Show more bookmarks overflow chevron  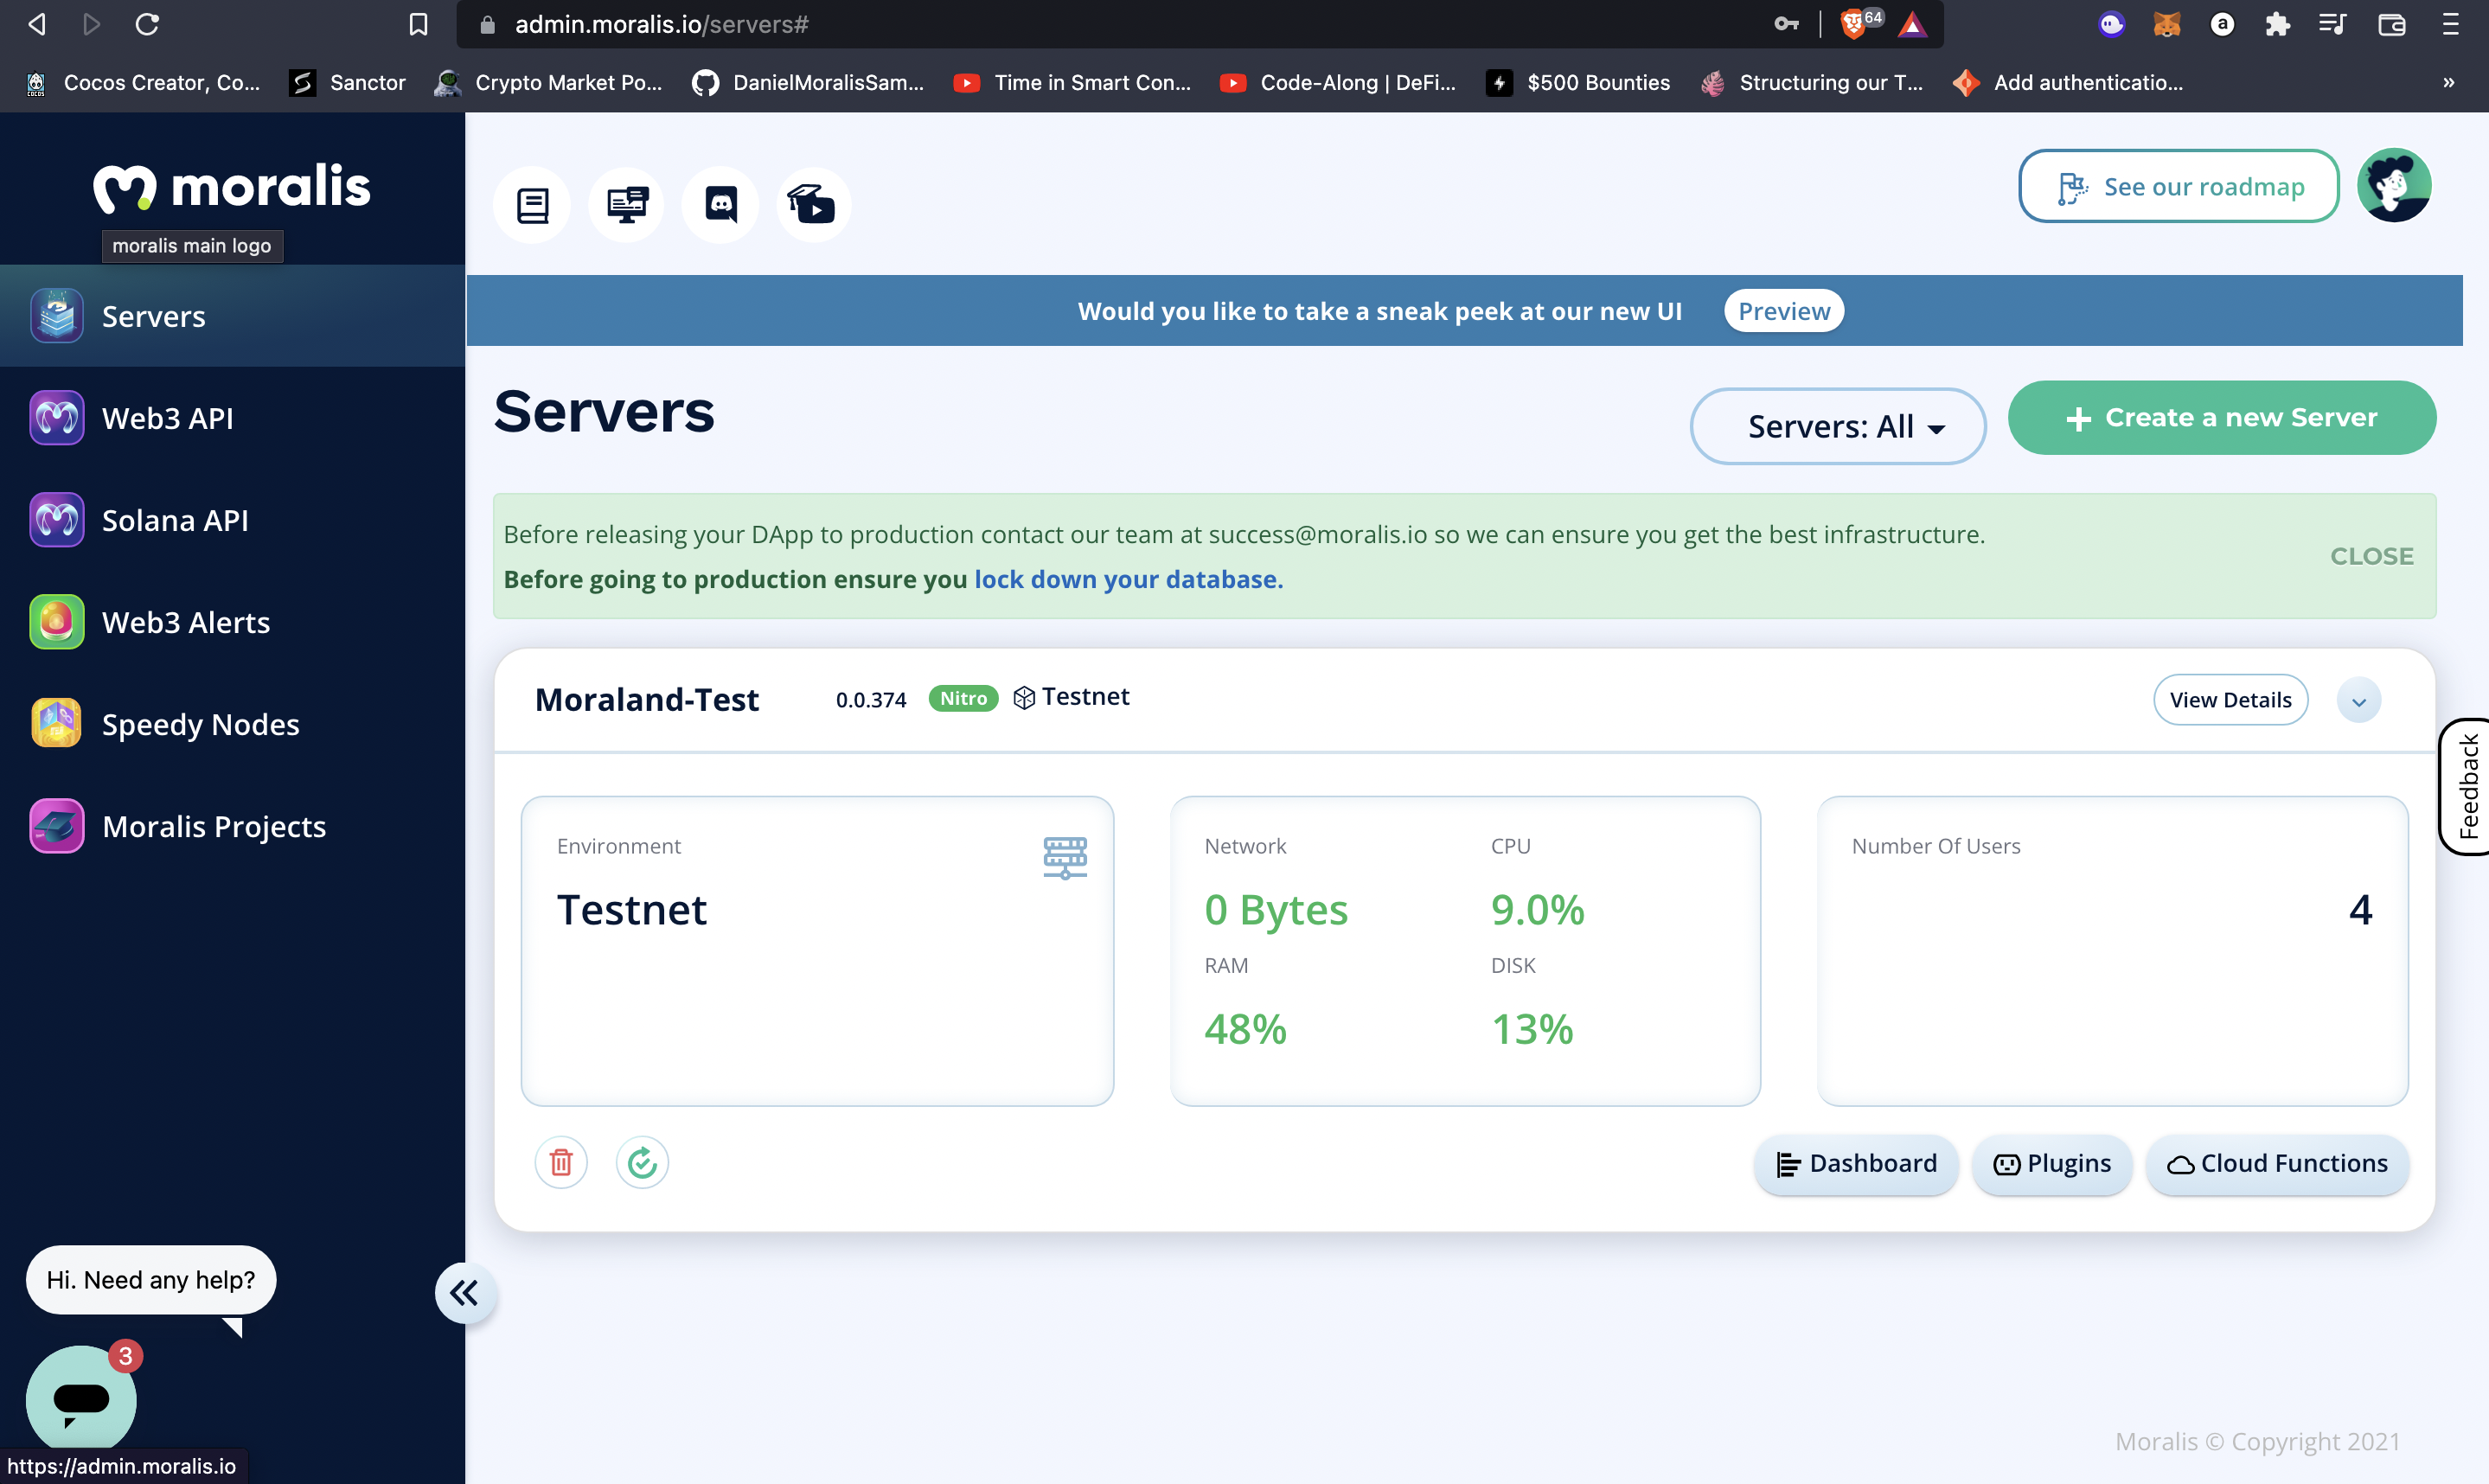[2448, 83]
